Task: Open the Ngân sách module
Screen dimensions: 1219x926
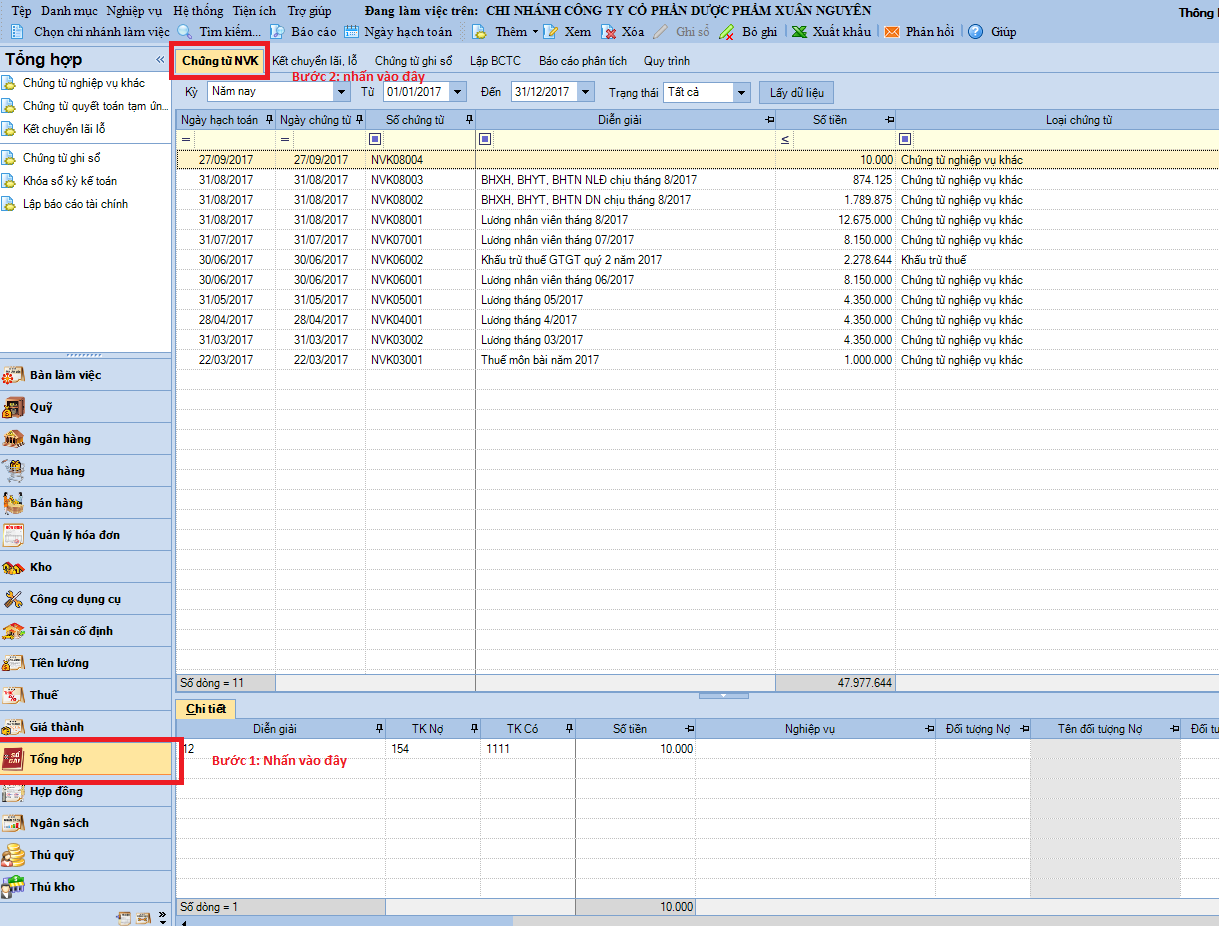Action: tap(86, 823)
